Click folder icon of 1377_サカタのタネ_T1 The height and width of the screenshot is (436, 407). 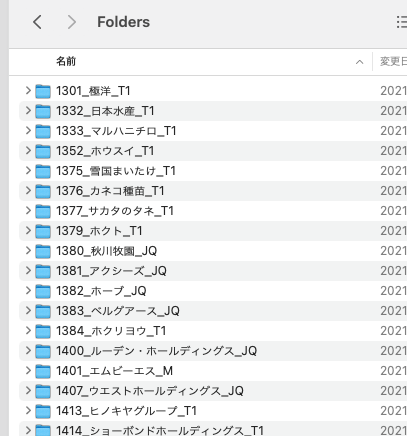pos(43,211)
